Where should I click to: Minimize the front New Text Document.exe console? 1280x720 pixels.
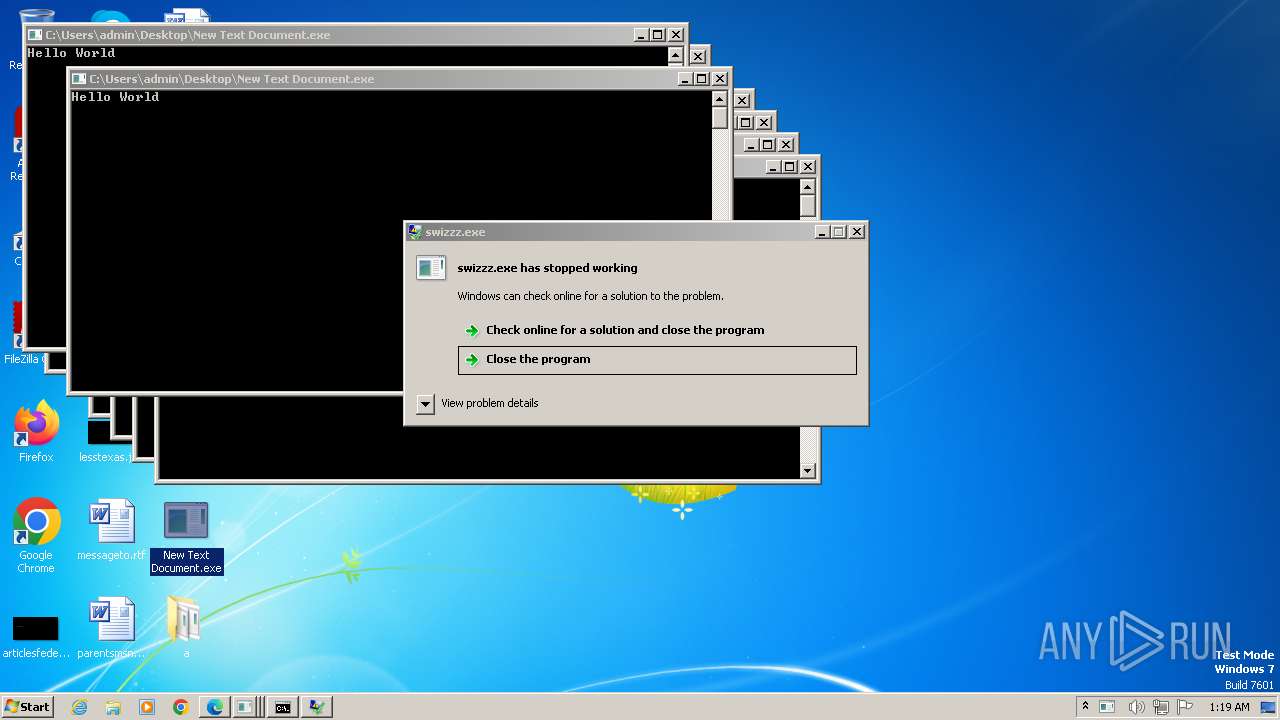685,79
